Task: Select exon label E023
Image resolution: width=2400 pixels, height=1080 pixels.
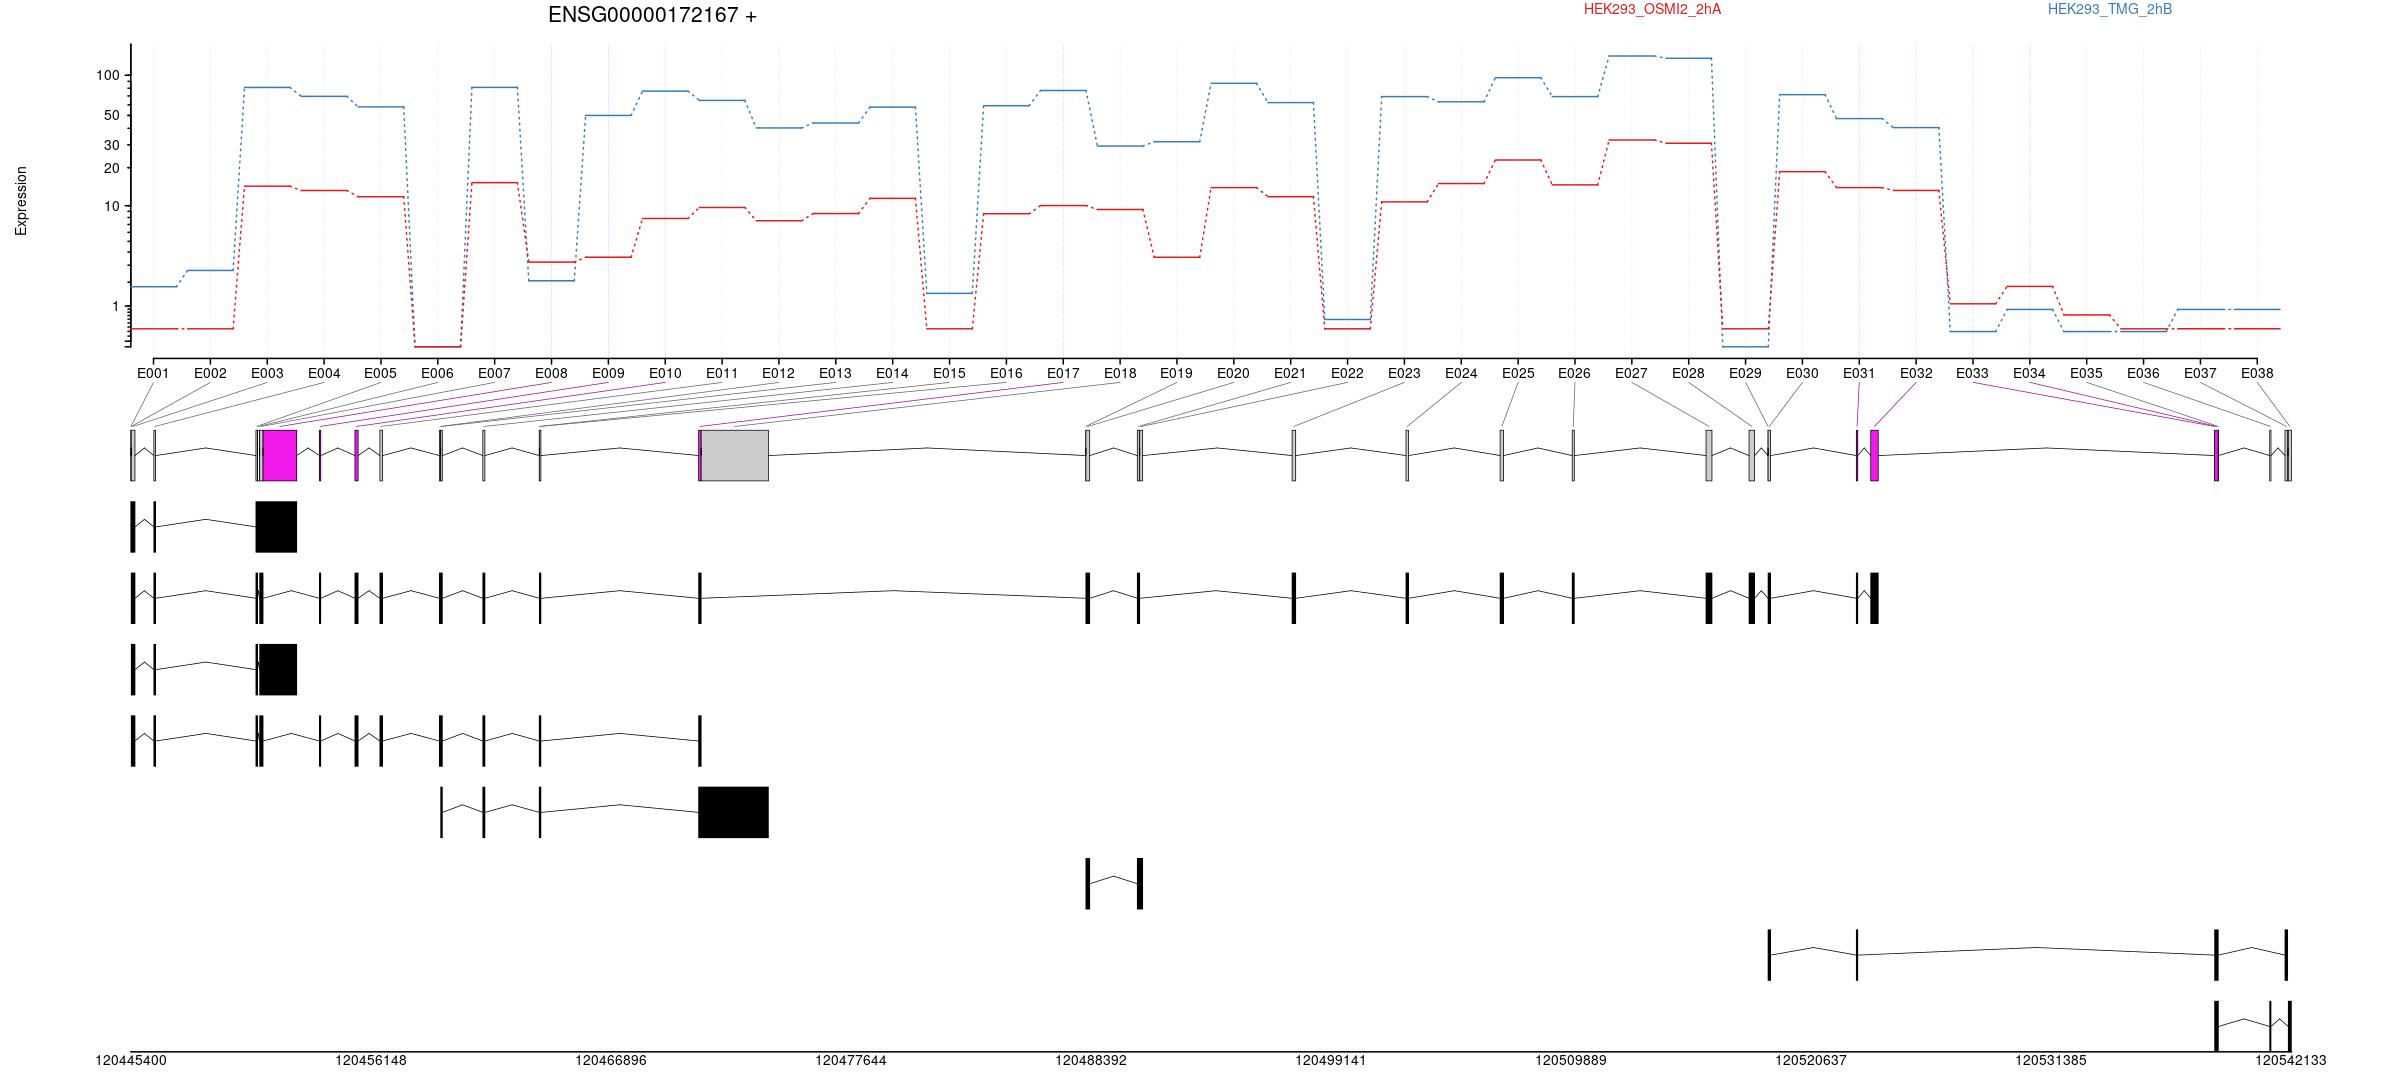Action: click(x=1404, y=373)
